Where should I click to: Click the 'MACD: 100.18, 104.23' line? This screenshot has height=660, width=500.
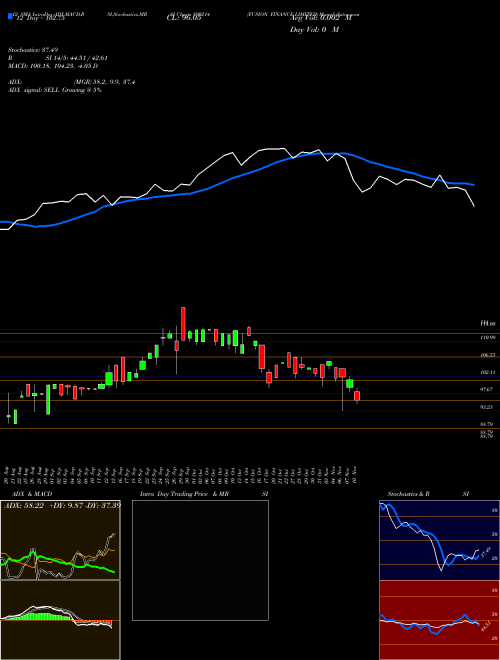coord(53,66)
